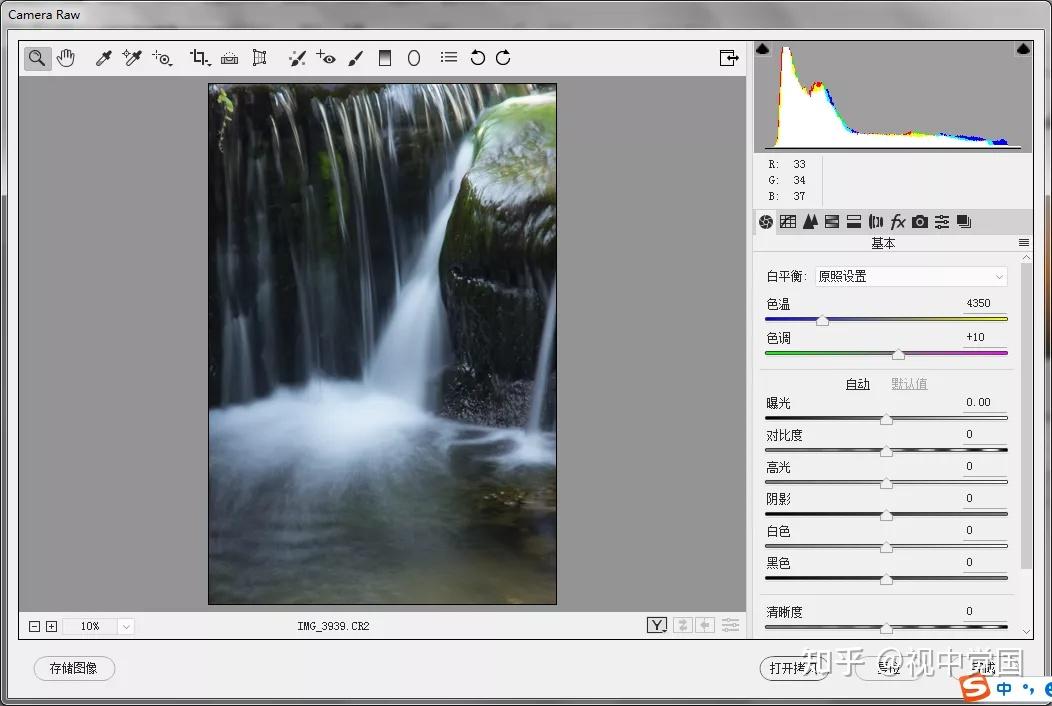1052x706 pixels.
Task: Rotate image counterclockwise
Action: [x=477, y=58]
